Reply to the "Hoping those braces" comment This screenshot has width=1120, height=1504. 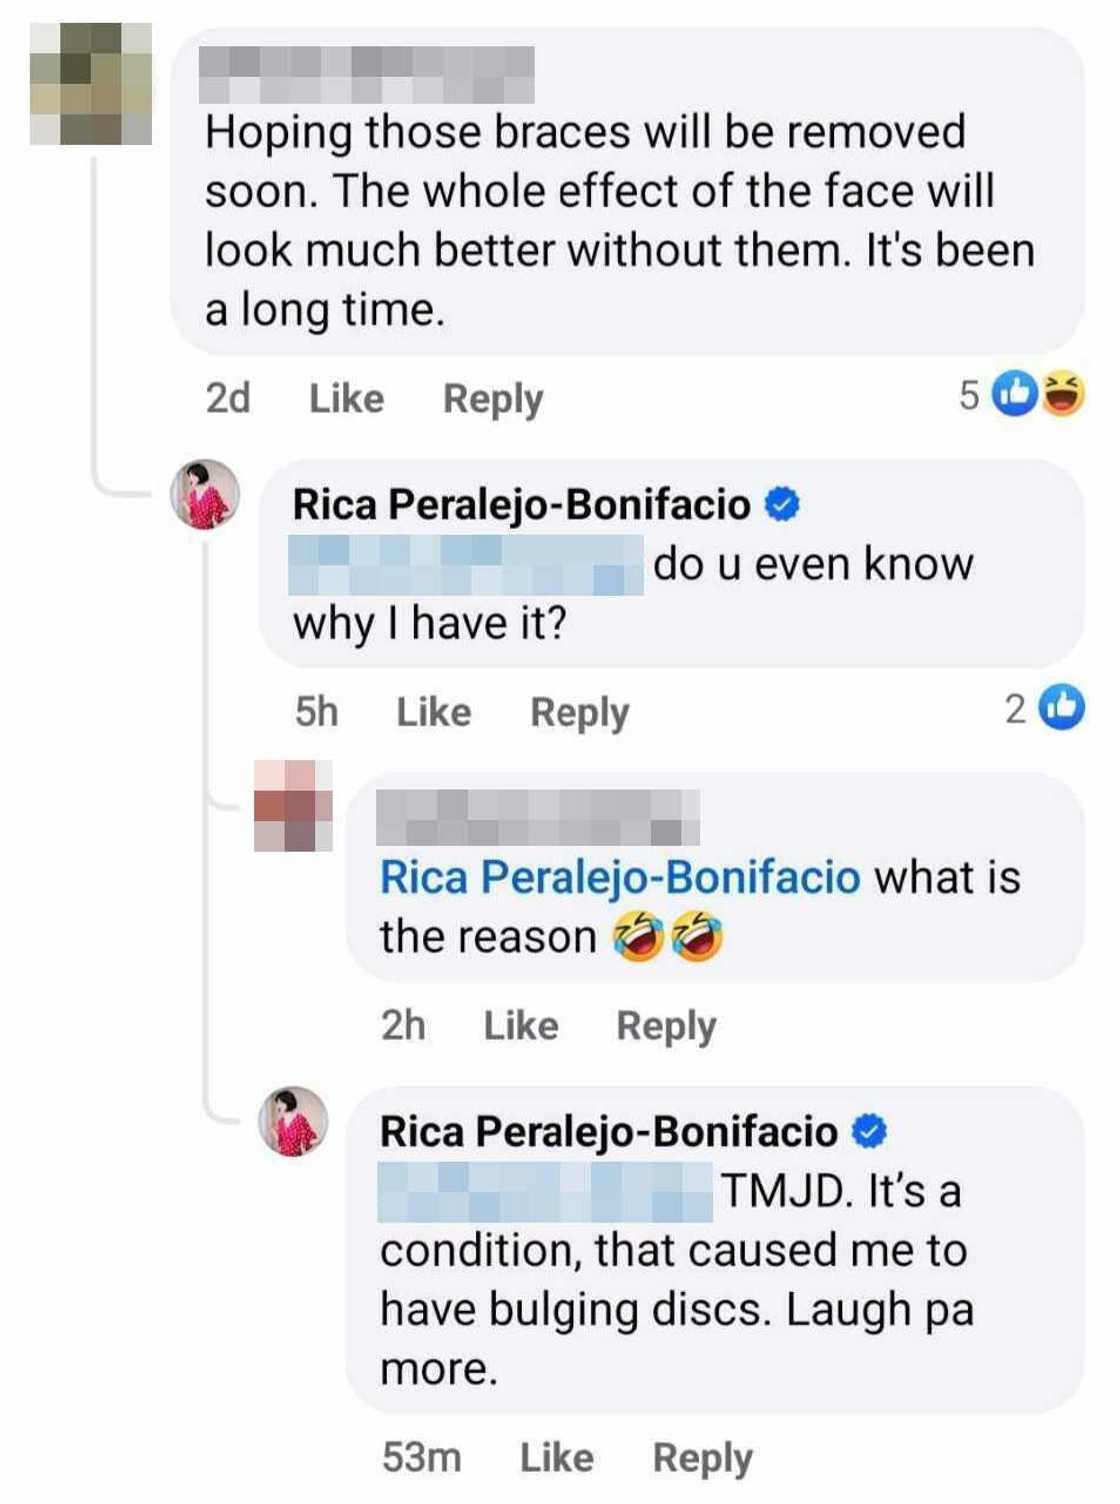pos(493,398)
